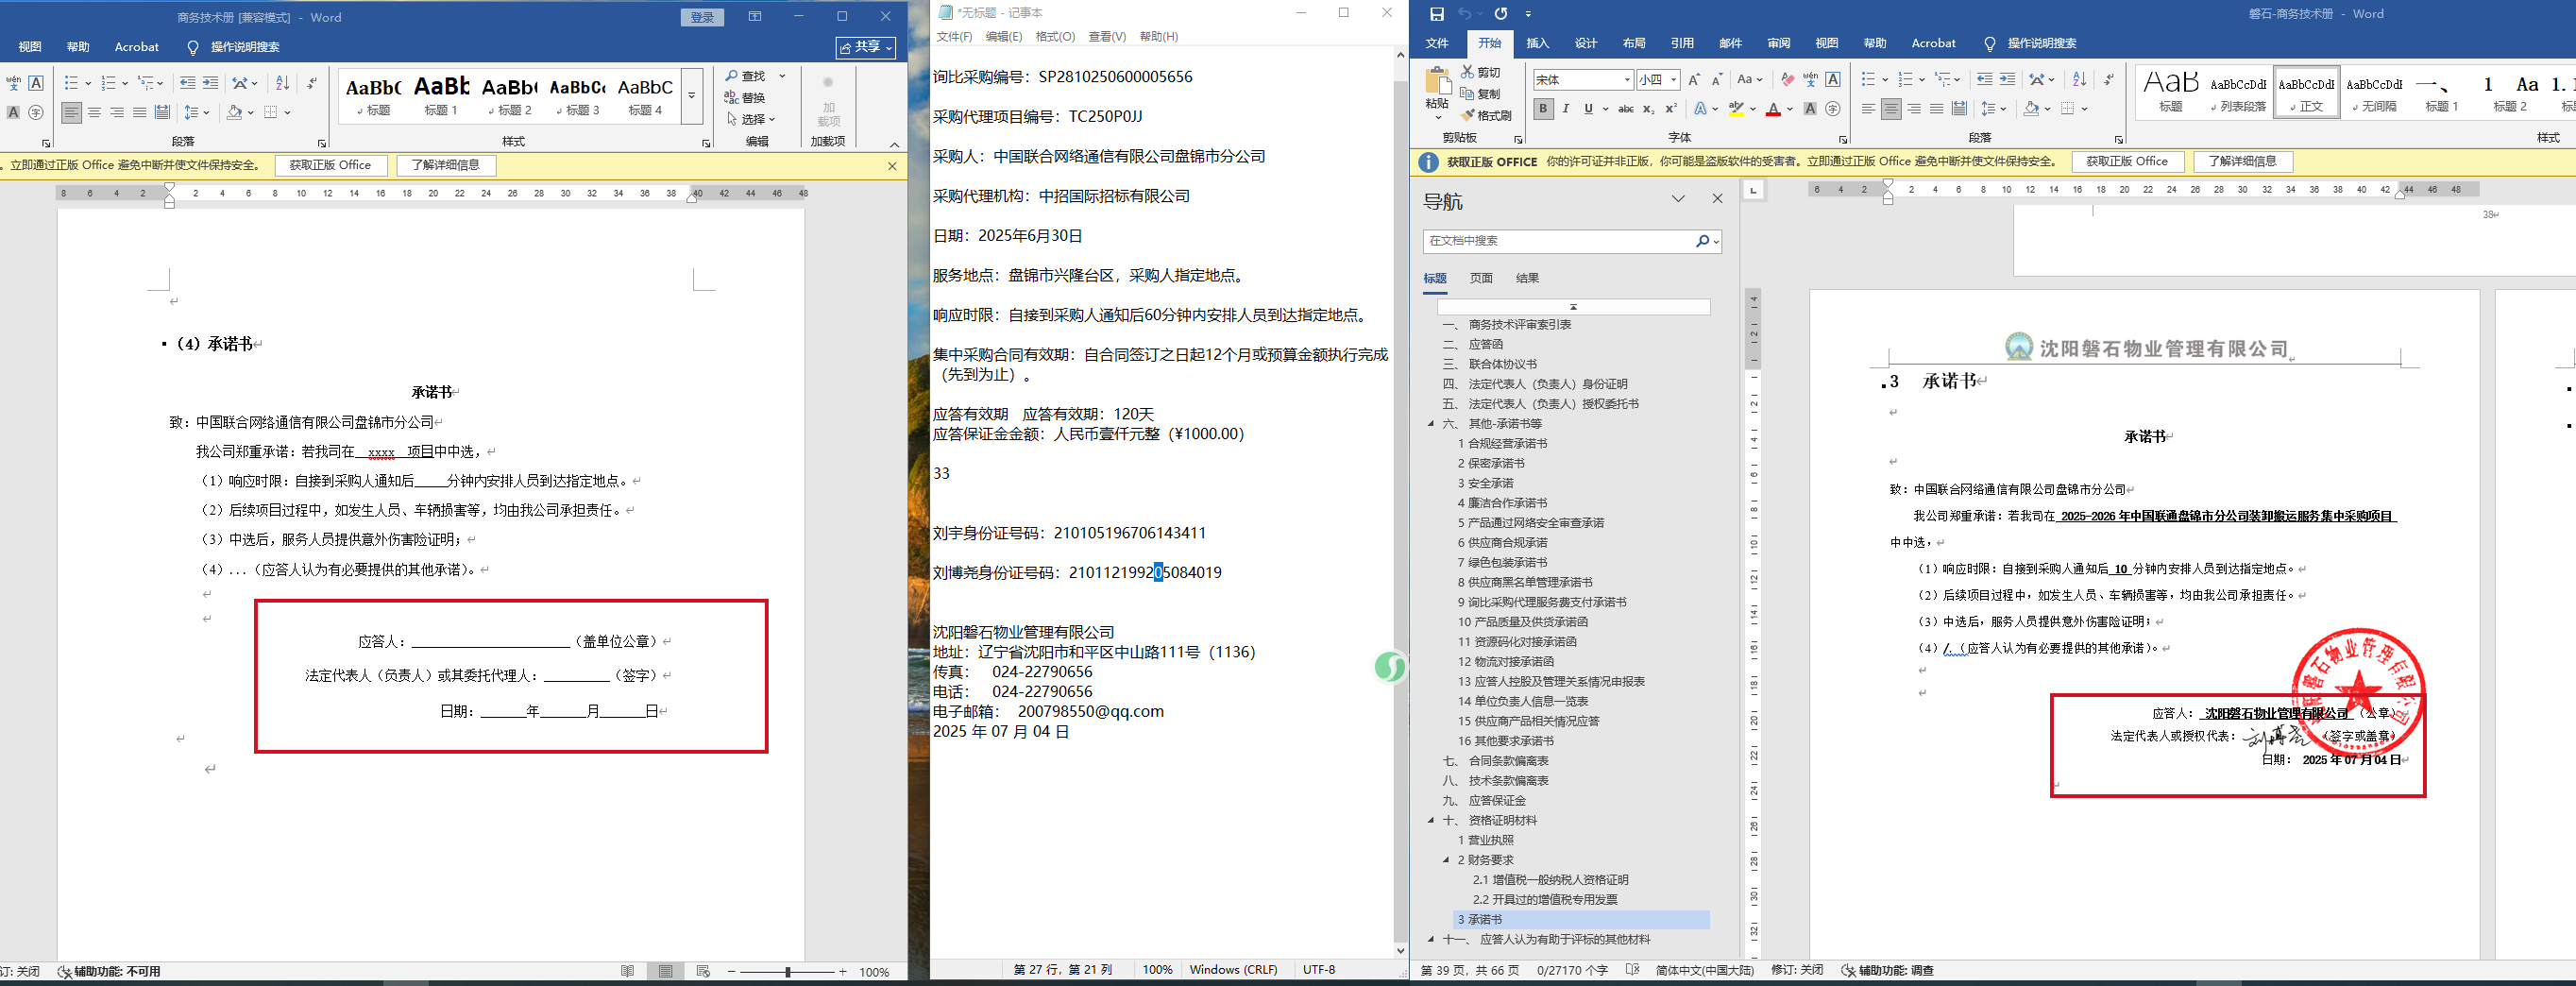Decrease indent in left Word paragraph group
Image resolution: width=2576 pixels, height=986 pixels.
pos(187,83)
